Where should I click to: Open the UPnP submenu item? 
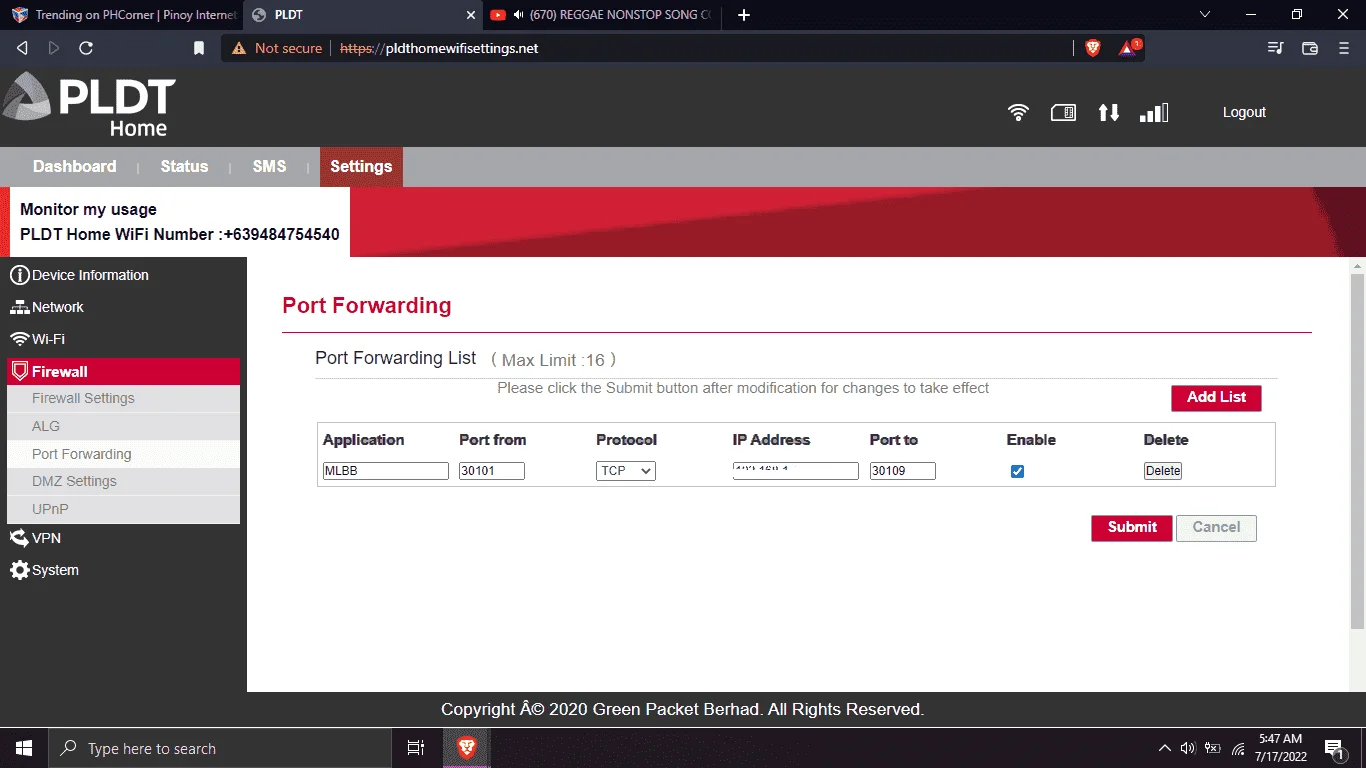pos(123,509)
